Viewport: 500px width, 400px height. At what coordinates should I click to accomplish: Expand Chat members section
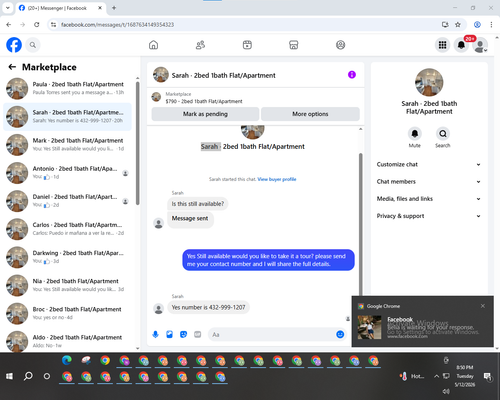click(429, 182)
